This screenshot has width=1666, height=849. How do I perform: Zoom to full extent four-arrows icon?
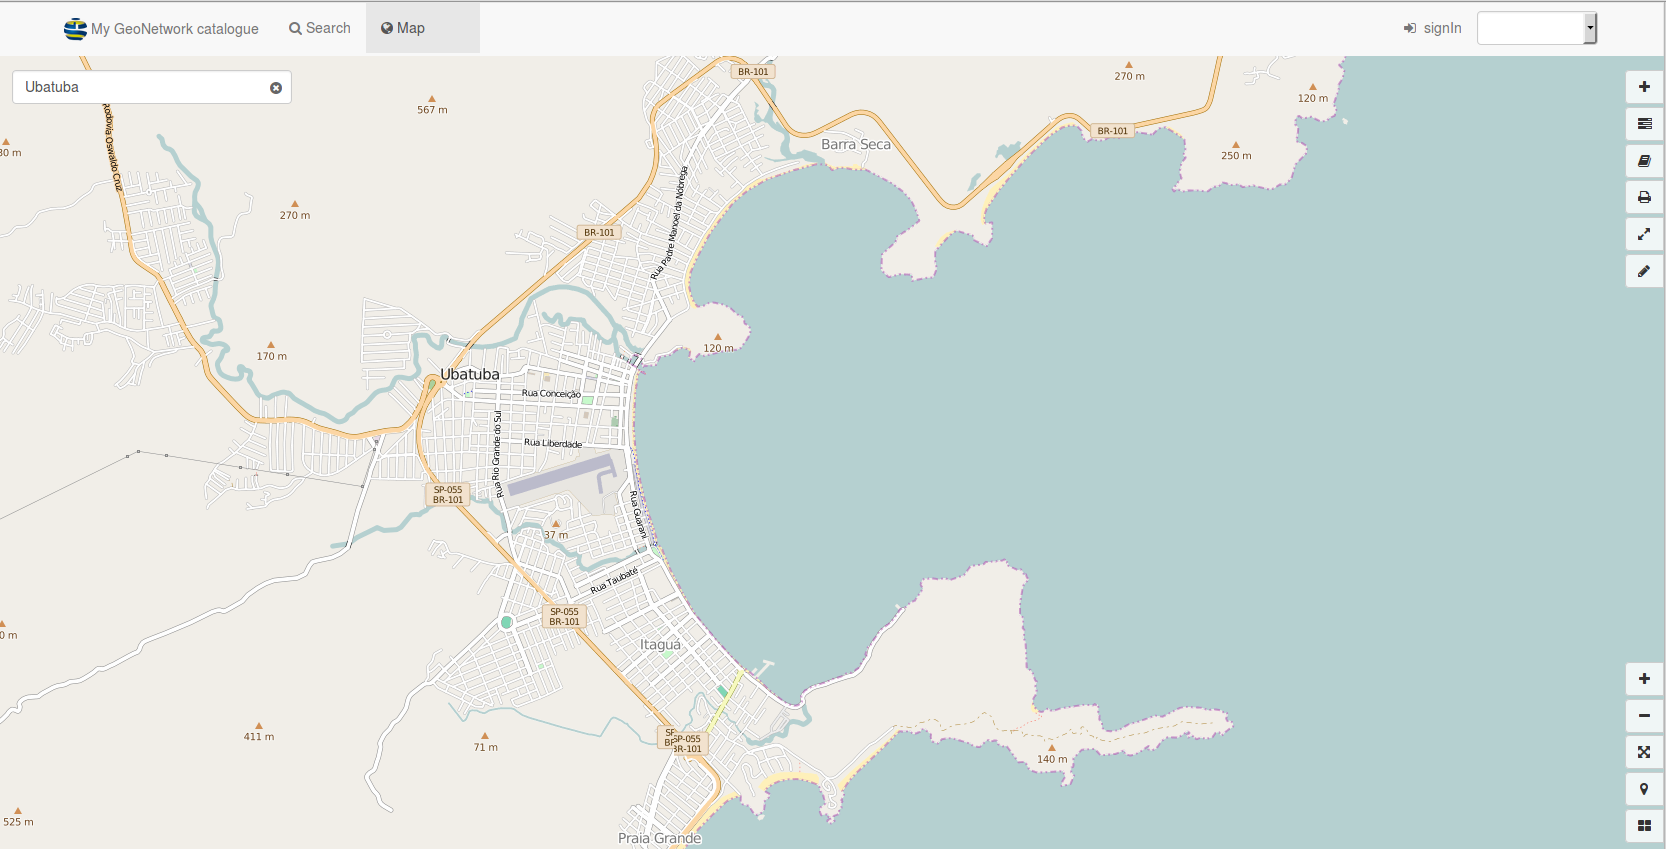[x=1644, y=752]
